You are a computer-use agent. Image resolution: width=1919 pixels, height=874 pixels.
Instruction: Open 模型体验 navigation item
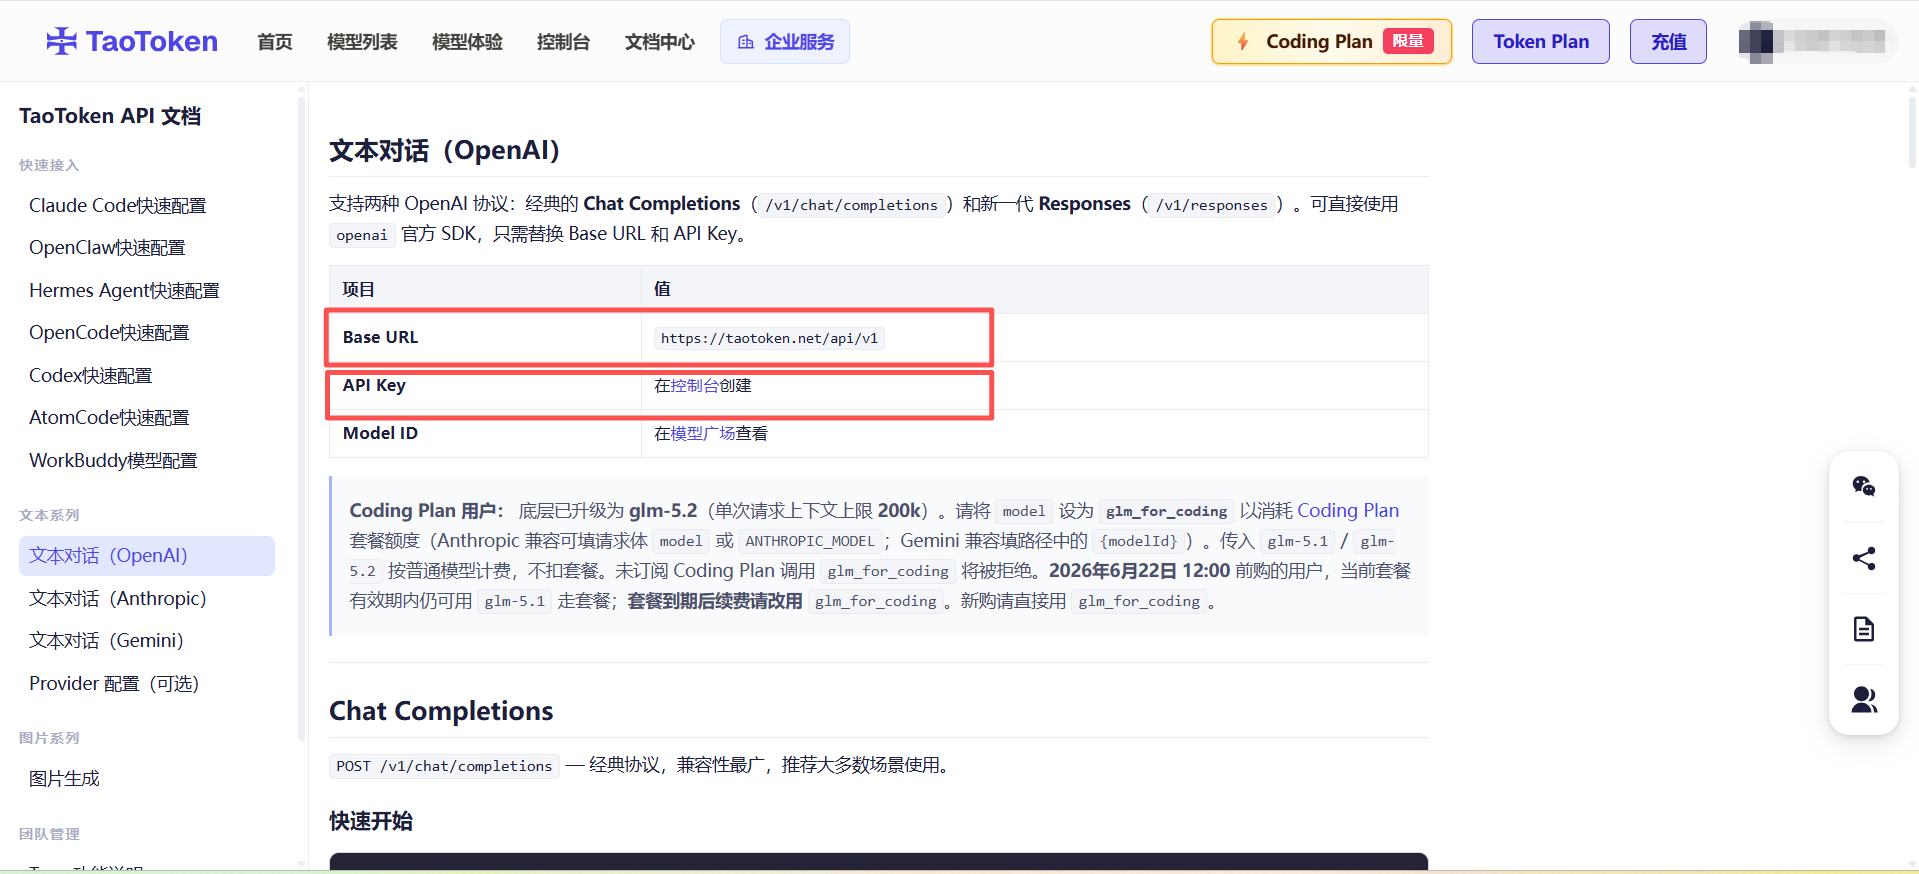[467, 42]
